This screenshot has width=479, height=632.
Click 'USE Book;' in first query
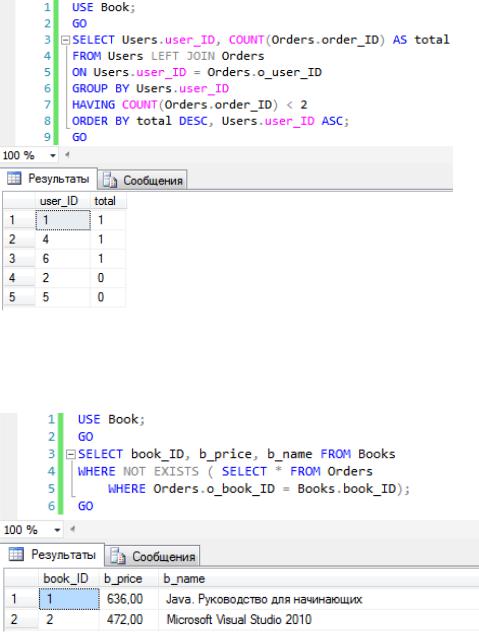(x=104, y=7)
